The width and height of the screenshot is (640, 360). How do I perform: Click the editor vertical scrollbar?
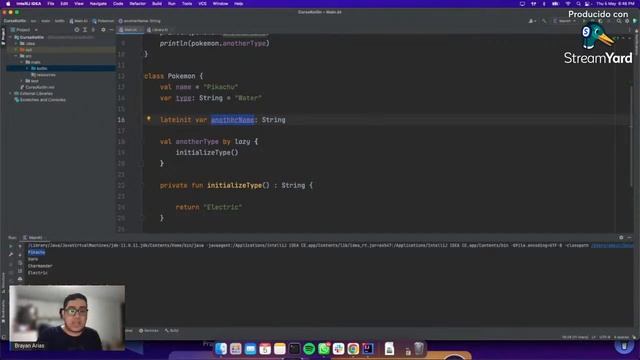pyautogui.click(x=632, y=135)
